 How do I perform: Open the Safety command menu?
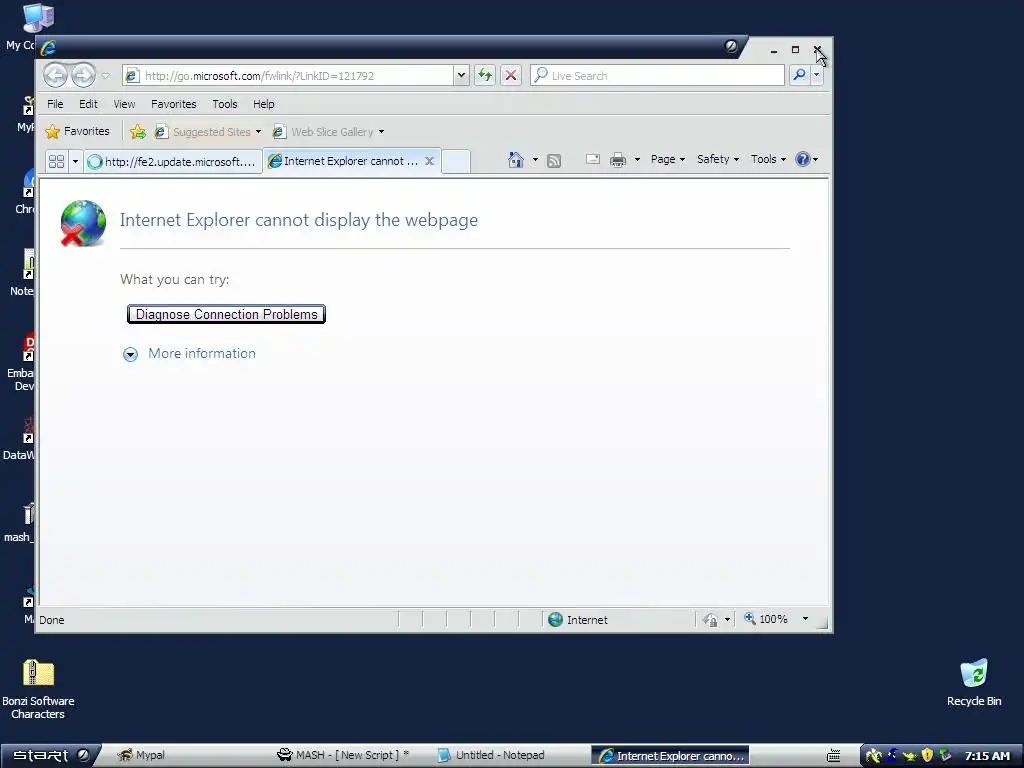click(x=718, y=159)
